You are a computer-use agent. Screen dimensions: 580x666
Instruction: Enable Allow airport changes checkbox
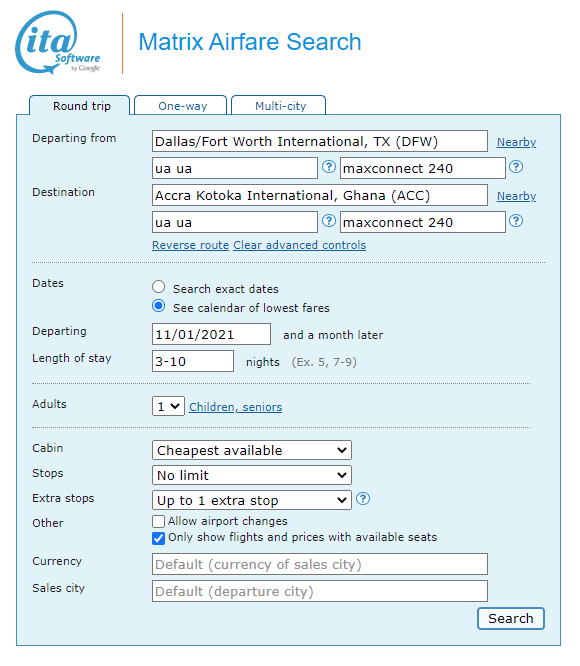coord(158,521)
